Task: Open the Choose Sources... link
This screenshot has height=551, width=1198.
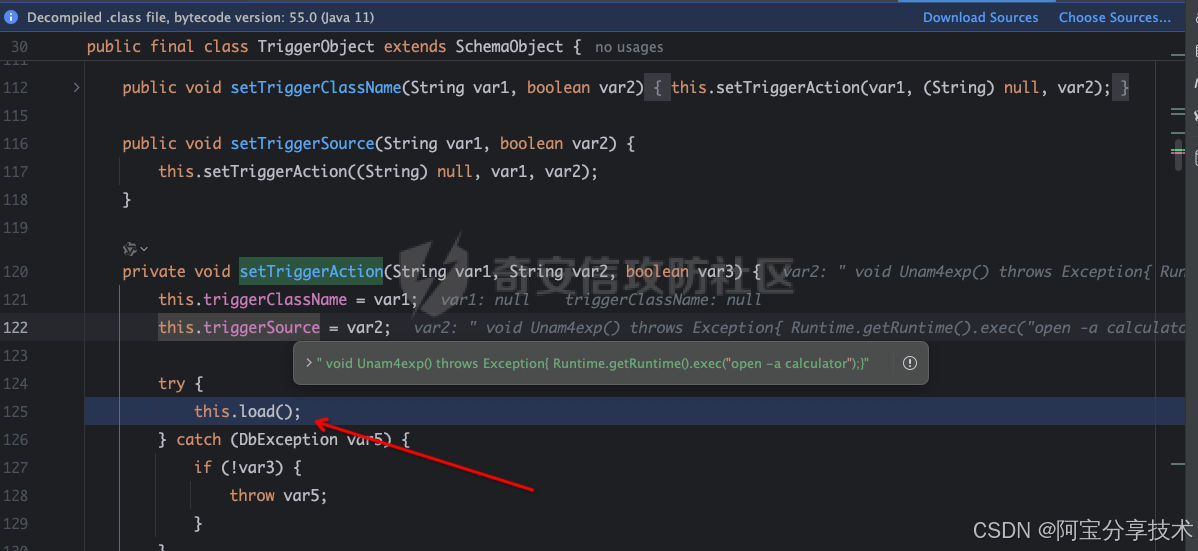Action: [1115, 17]
